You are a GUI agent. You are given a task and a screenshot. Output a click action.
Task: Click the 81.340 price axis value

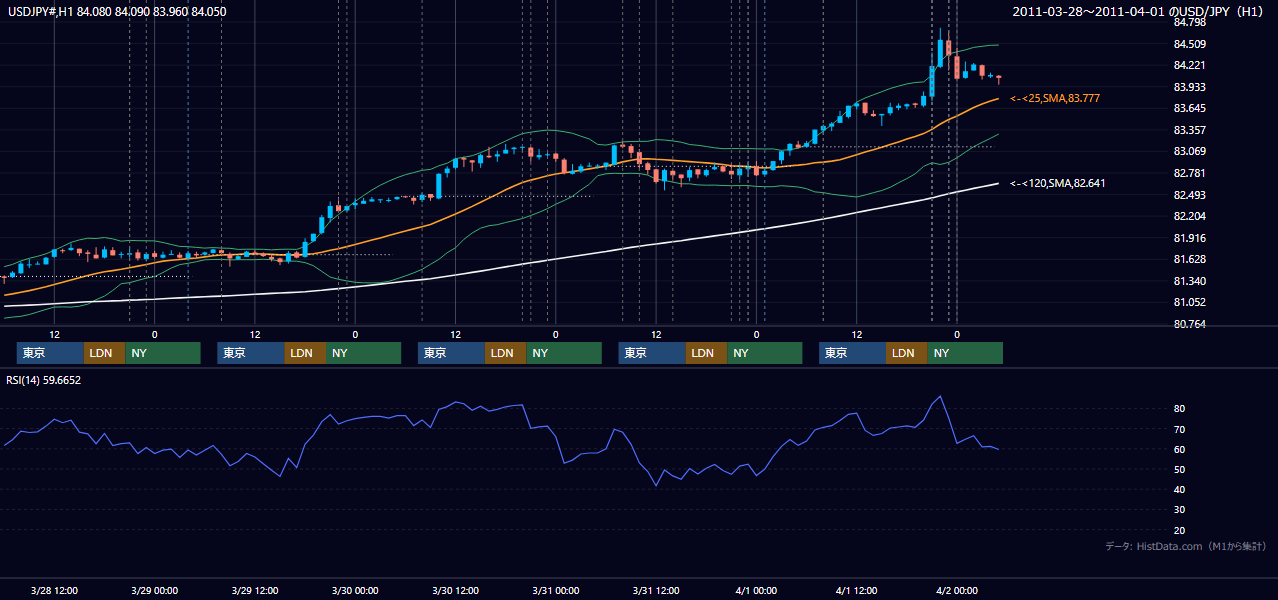[x=1189, y=281]
